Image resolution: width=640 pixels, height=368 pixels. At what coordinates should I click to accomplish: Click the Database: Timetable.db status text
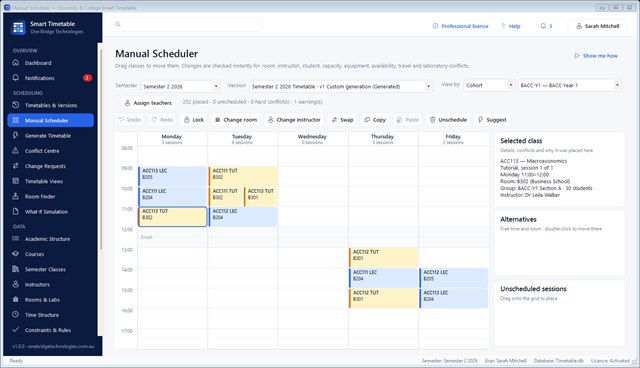point(559,361)
